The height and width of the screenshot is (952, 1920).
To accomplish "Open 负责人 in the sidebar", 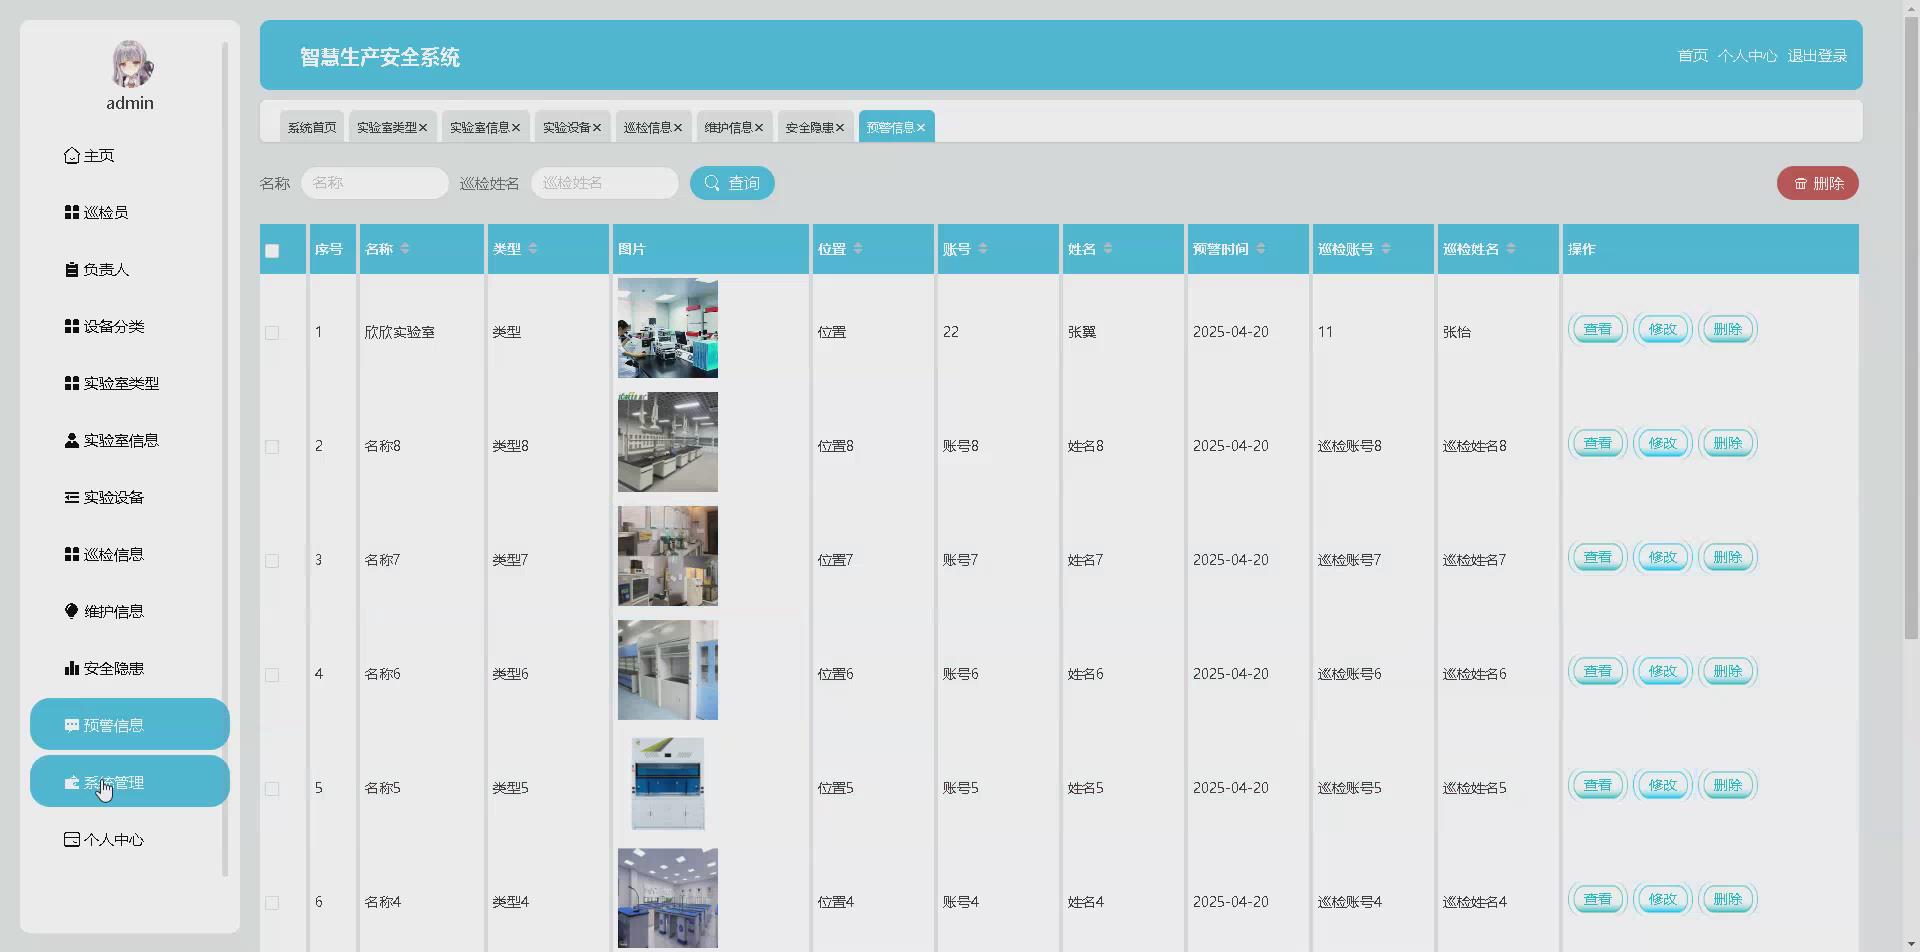I will (x=129, y=270).
